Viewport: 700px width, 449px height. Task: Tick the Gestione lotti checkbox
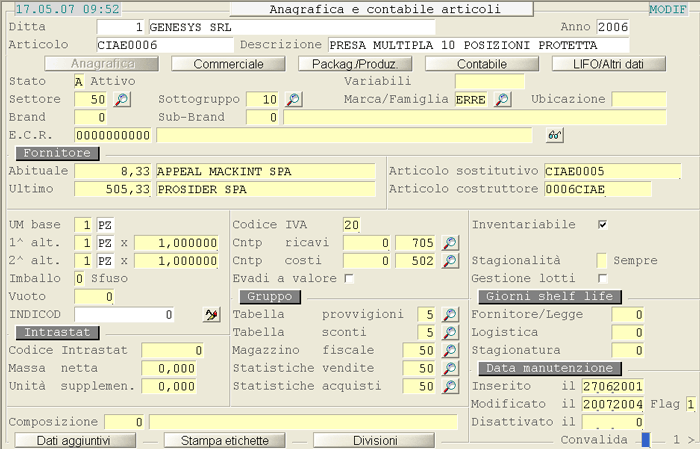pyautogui.click(x=602, y=278)
